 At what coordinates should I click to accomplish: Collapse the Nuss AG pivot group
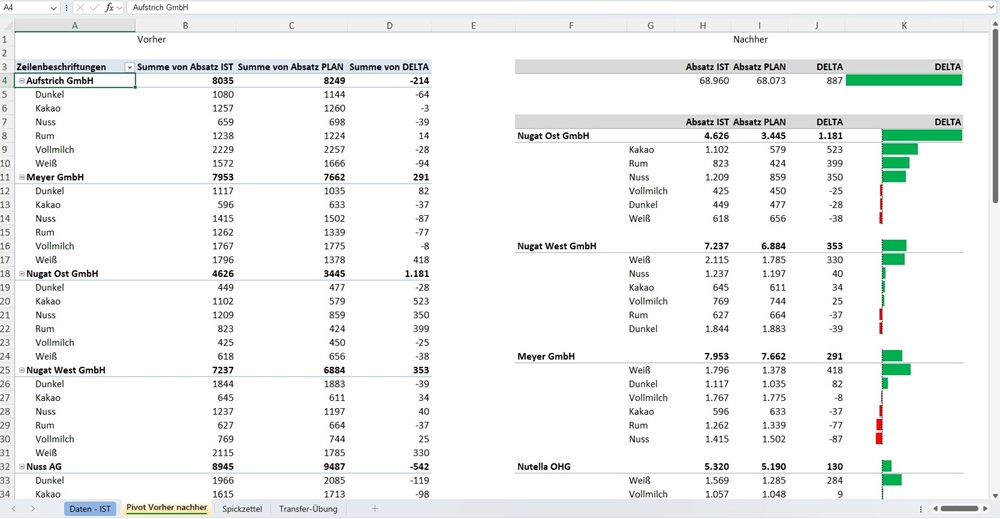pyautogui.click(x=22, y=467)
